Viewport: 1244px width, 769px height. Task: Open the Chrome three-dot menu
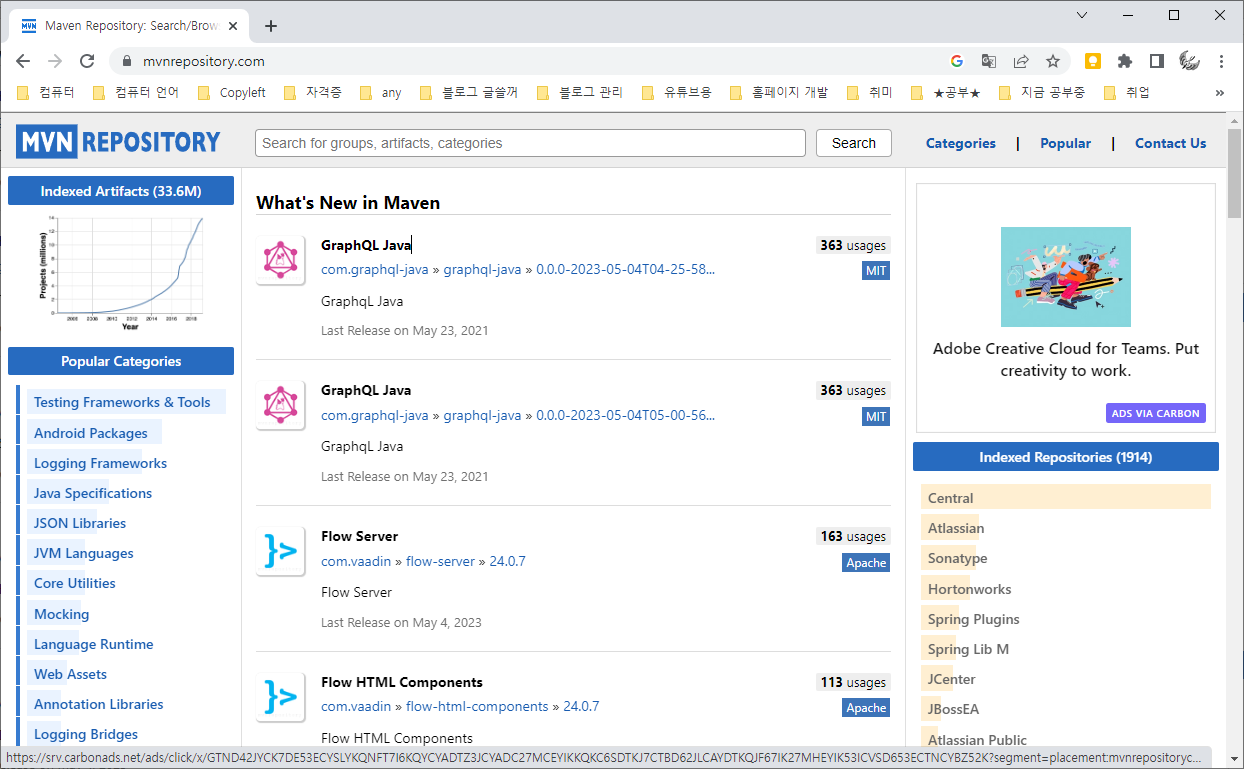[1221, 61]
